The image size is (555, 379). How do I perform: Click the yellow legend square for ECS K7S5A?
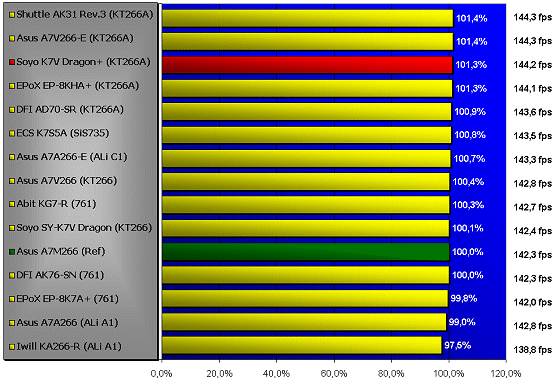12,133
